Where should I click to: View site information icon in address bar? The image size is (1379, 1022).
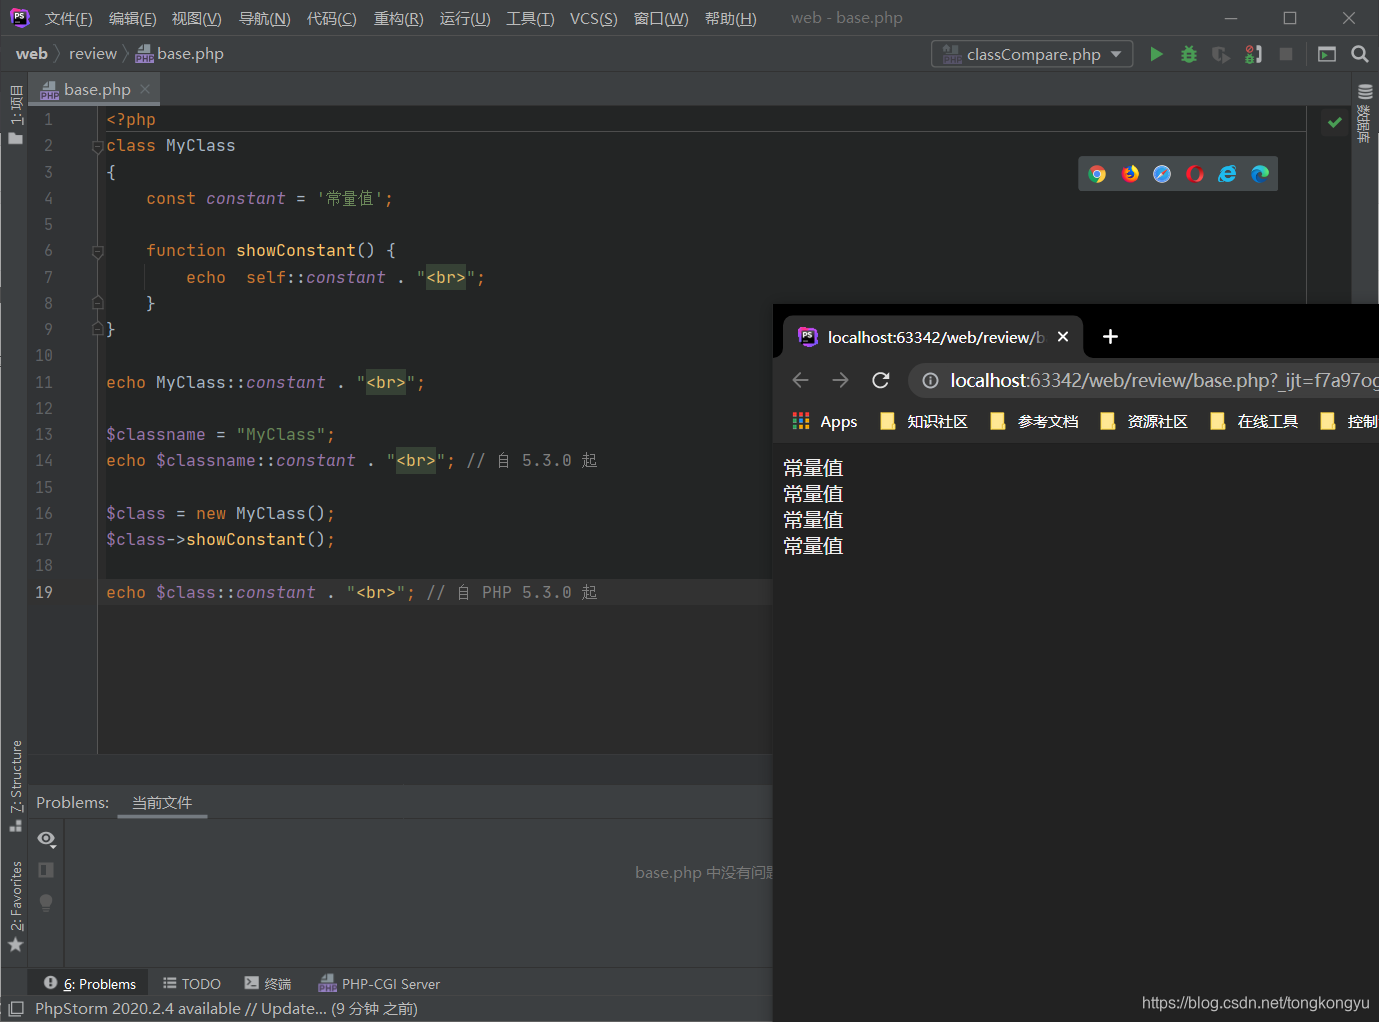pyautogui.click(x=930, y=380)
